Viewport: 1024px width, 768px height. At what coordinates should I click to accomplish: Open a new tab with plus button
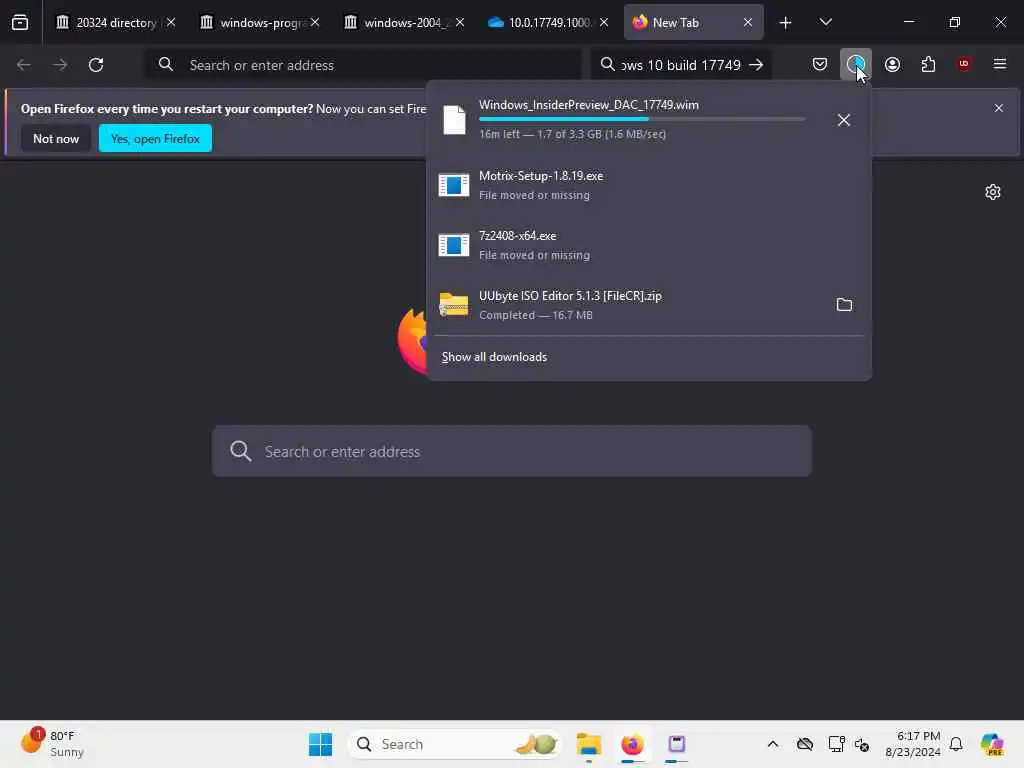785,23
